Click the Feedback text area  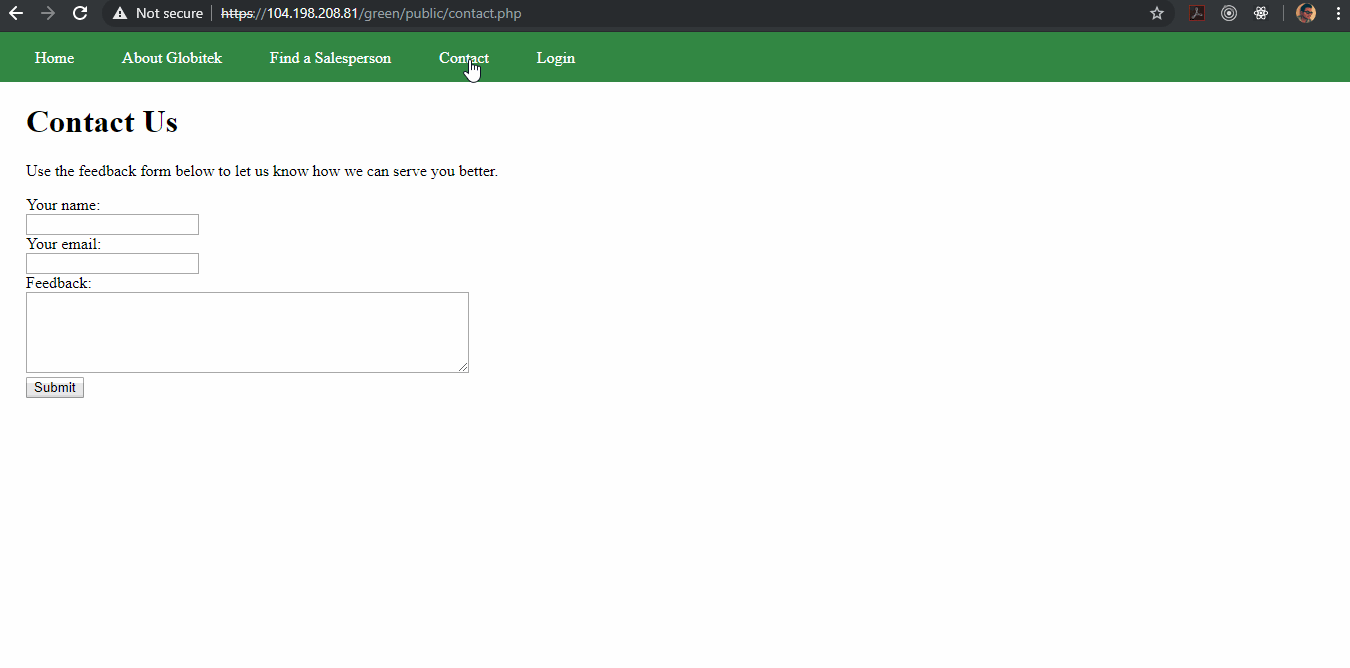point(247,332)
